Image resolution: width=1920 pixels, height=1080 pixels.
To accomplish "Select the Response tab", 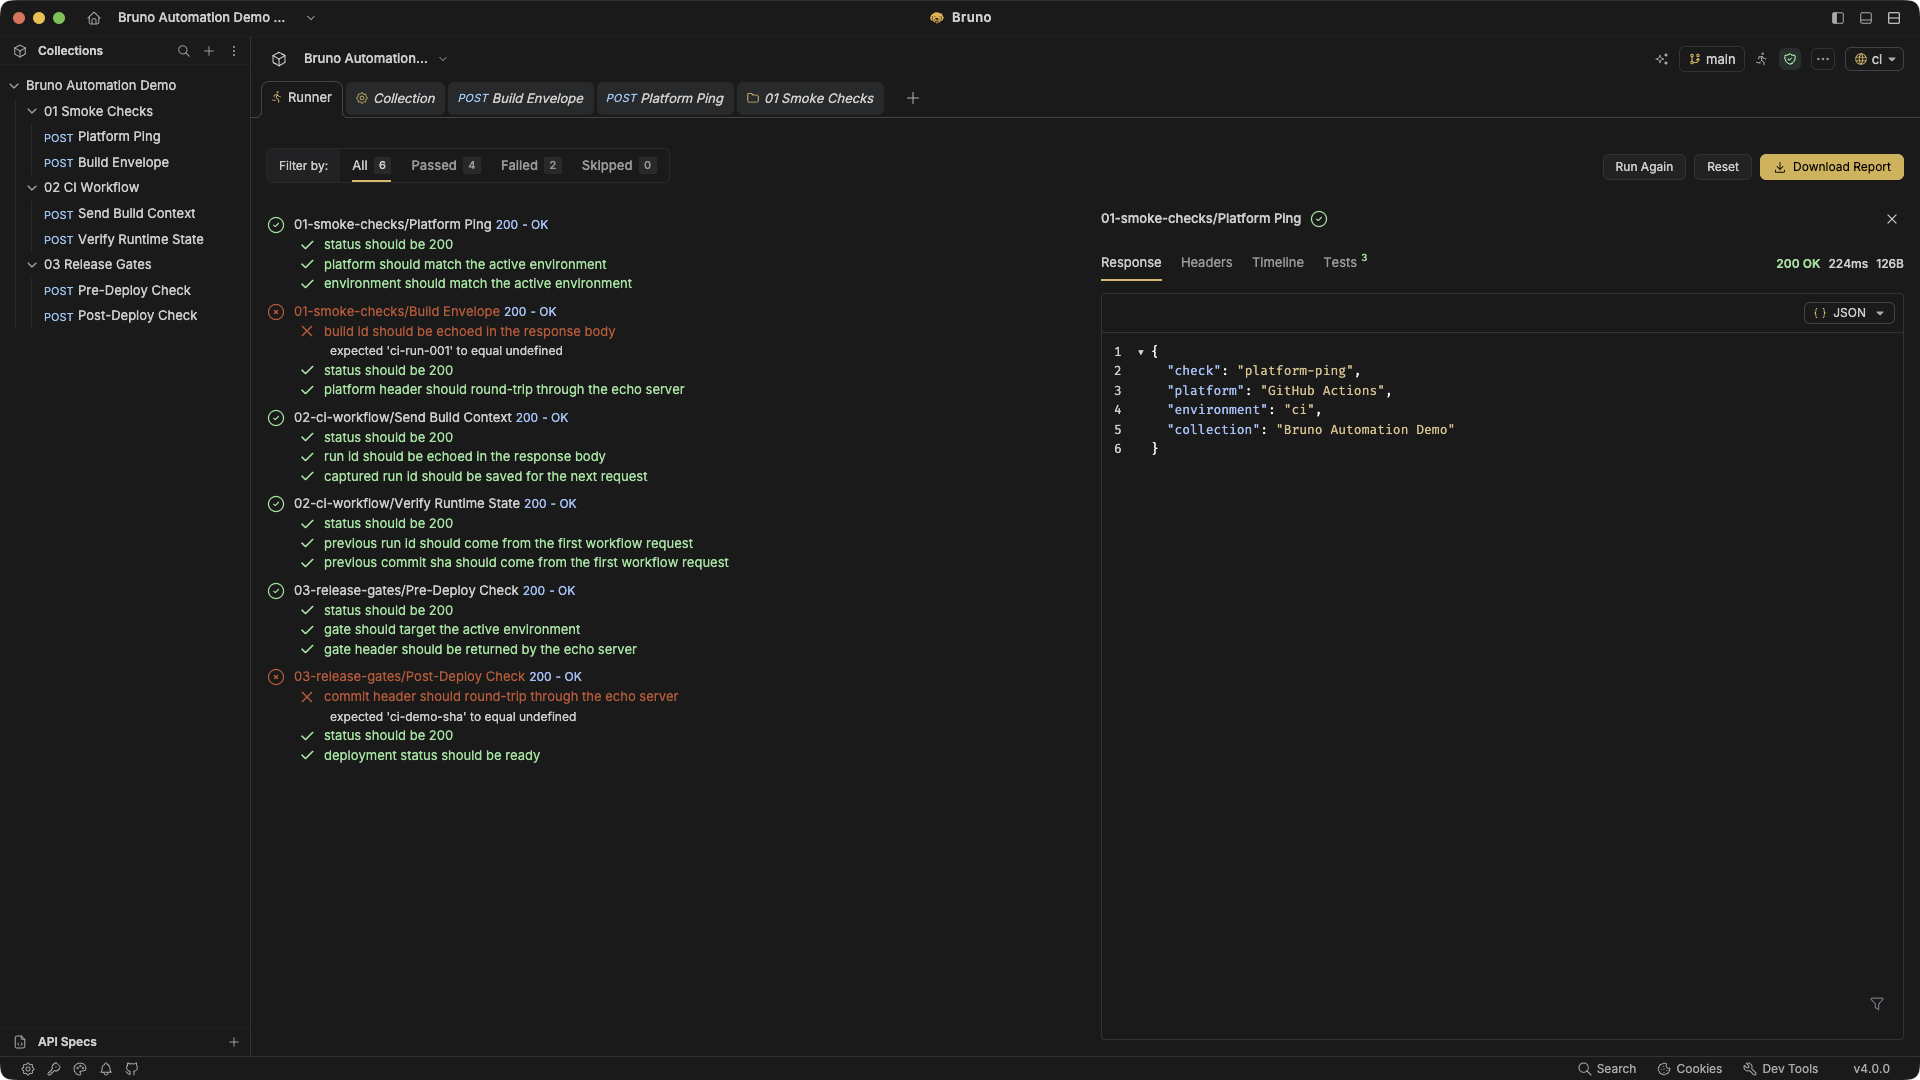I will pyautogui.click(x=1131, y=263).
